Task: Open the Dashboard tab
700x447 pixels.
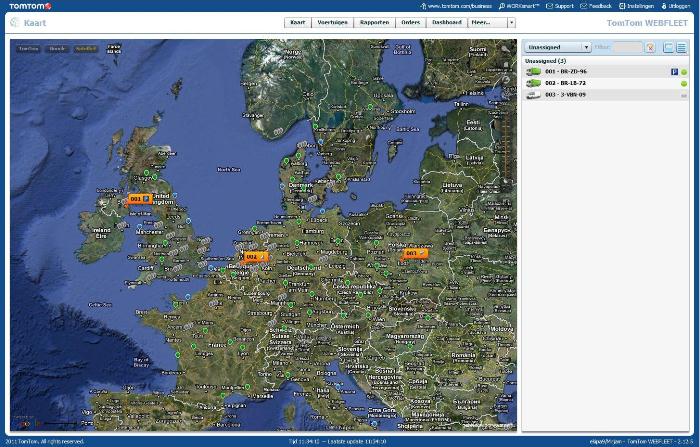Action: point(447,22)
